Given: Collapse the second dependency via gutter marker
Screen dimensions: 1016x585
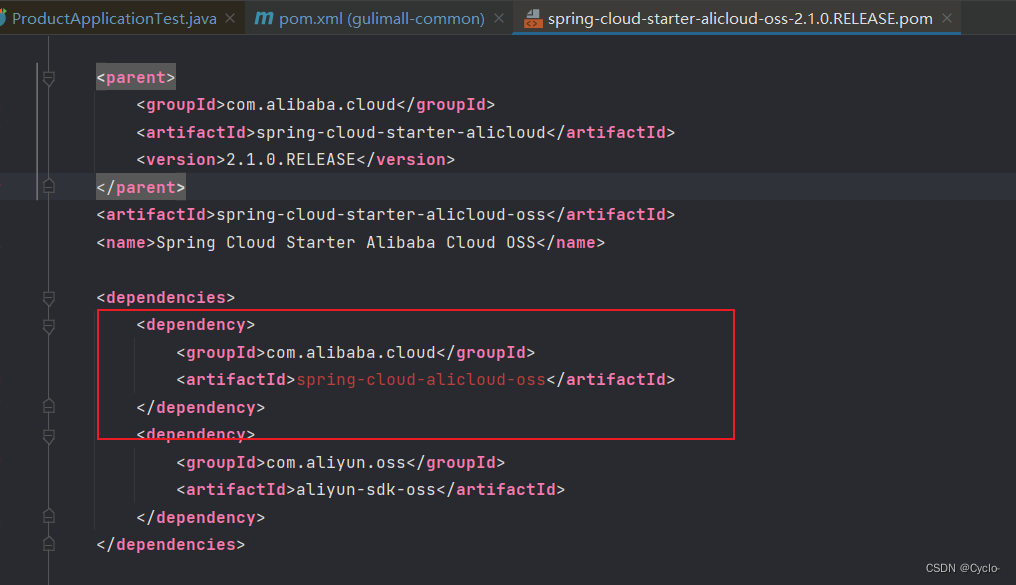Looking at the screenshot, I should point(47,436).
